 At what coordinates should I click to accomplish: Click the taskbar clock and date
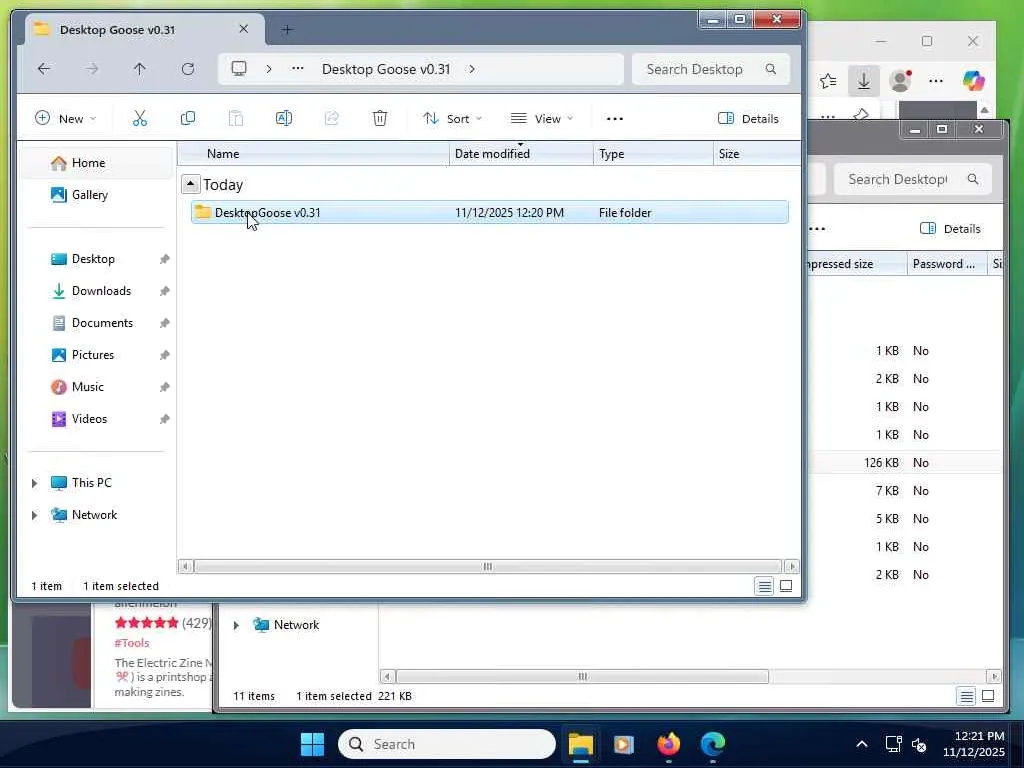tap(973, 744)
